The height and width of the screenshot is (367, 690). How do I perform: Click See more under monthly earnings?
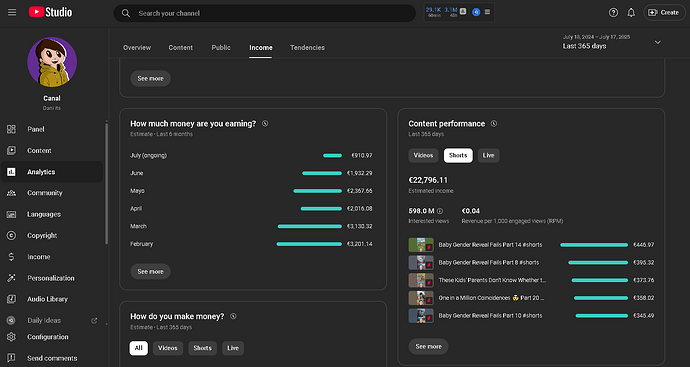150,272
